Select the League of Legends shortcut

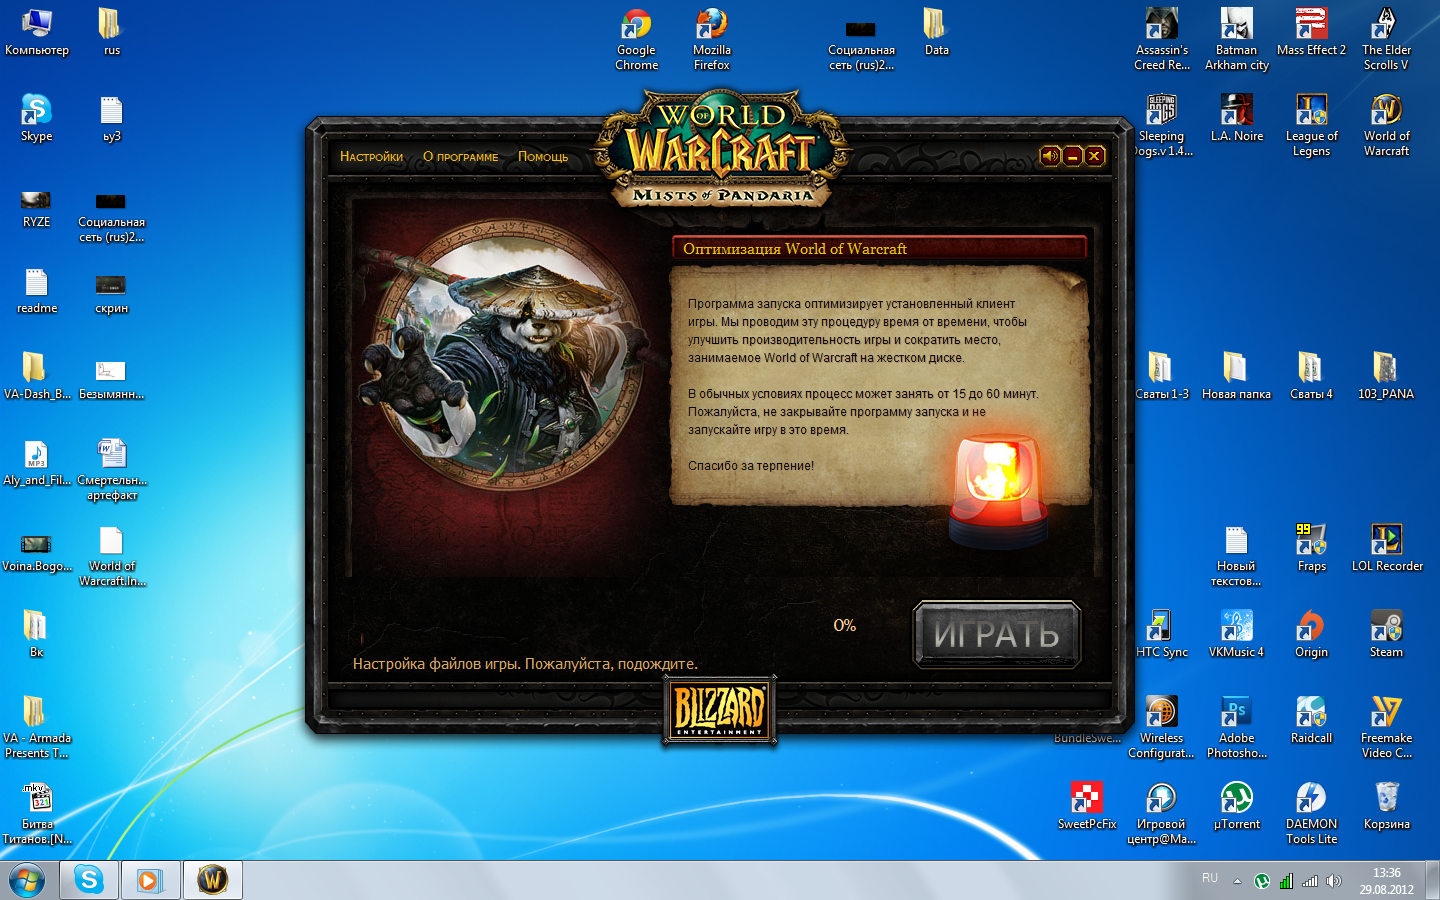[x=1311, y=126]
